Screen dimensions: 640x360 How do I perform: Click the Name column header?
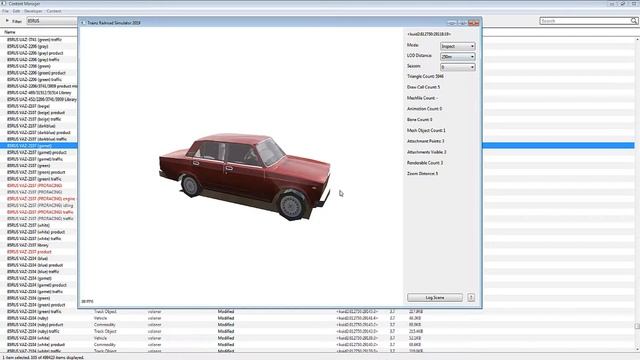[x=10, y=32]
